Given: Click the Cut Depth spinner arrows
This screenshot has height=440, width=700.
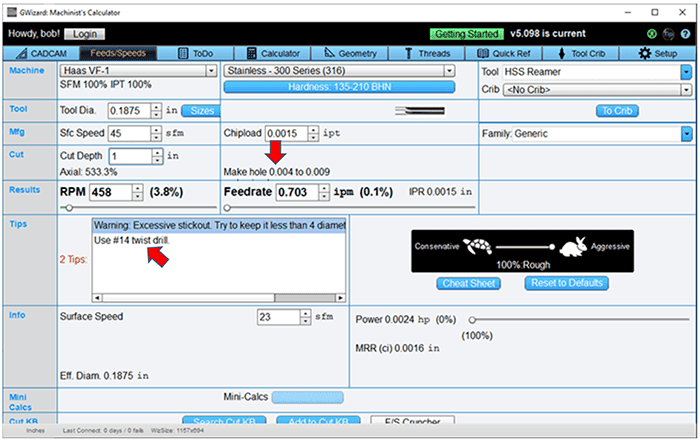Looking at the screenshot, I should (x=158, y=156).
